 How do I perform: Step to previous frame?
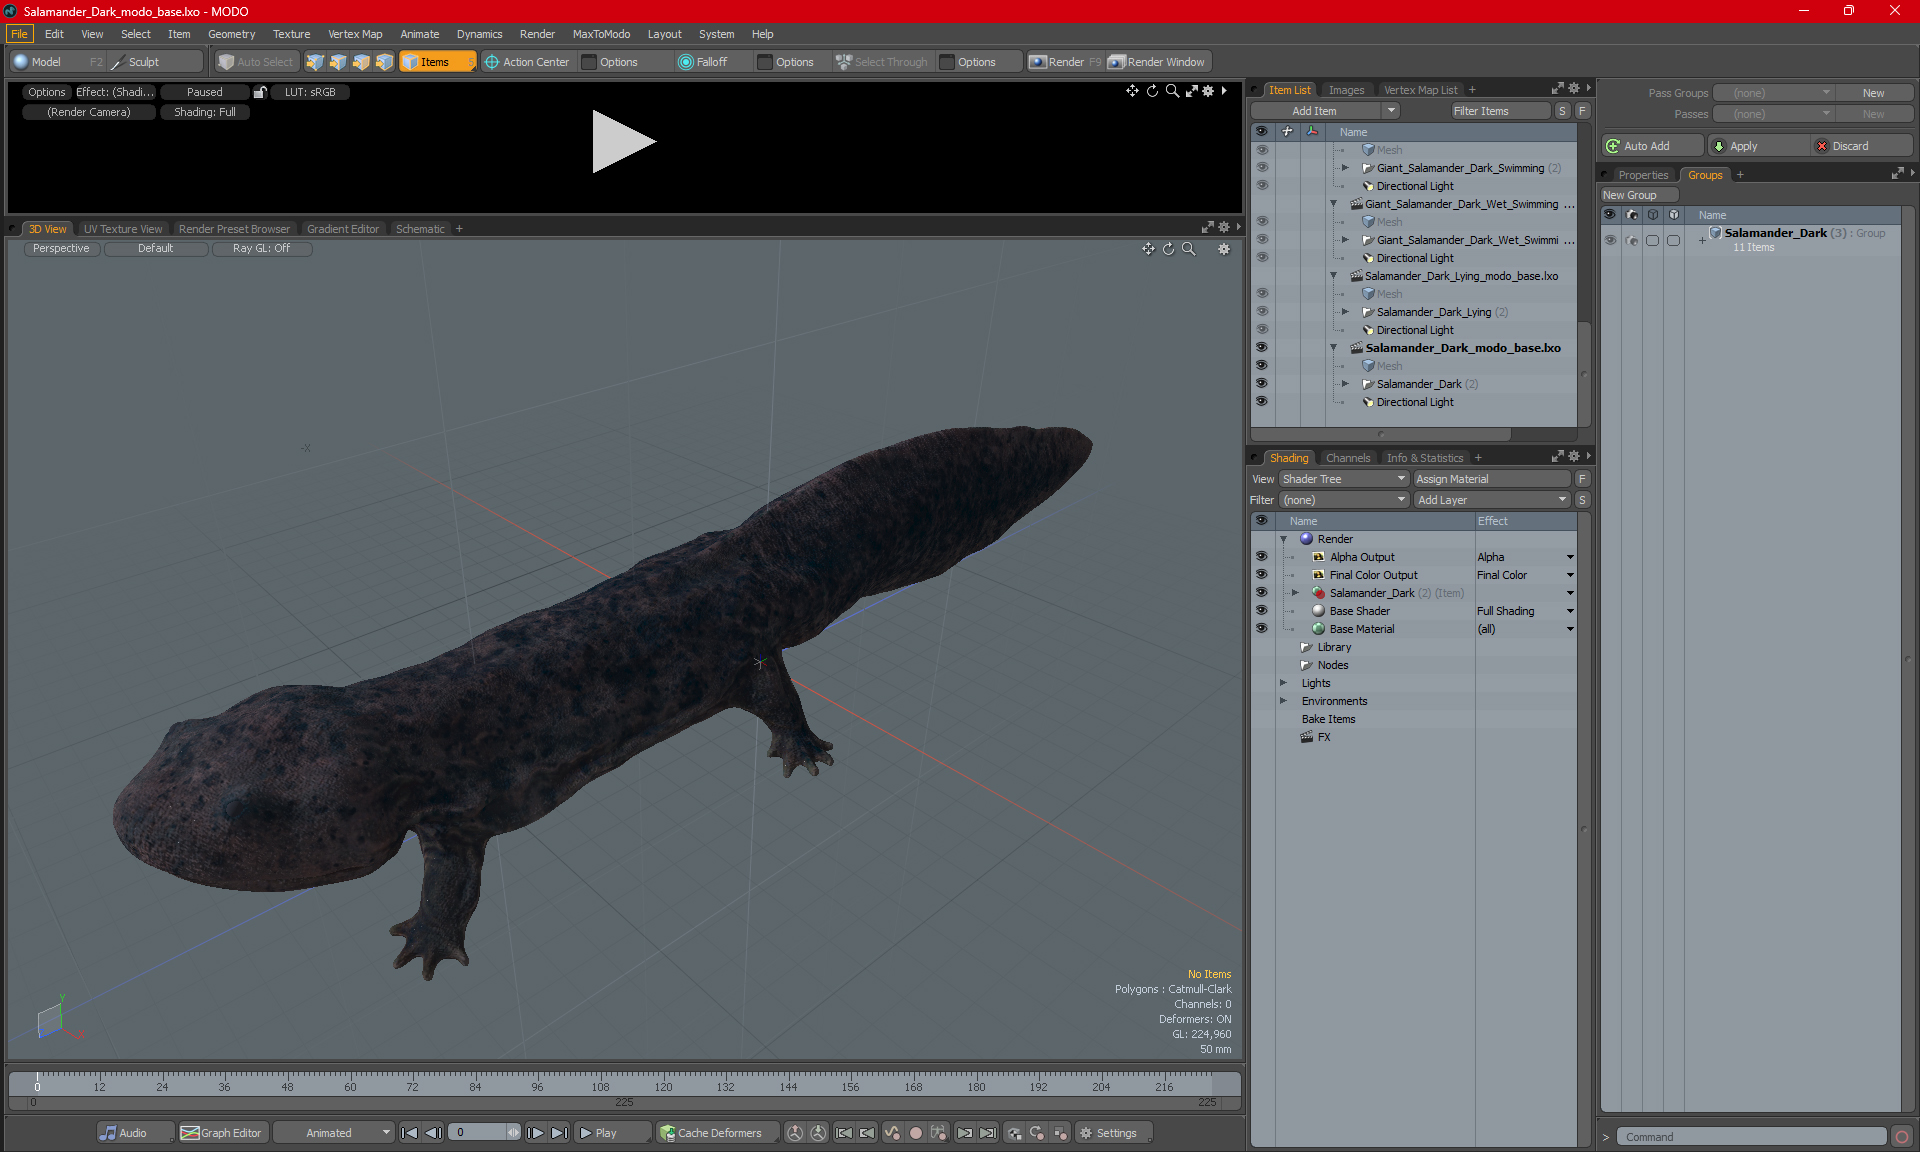click(x=433, y=1133)
